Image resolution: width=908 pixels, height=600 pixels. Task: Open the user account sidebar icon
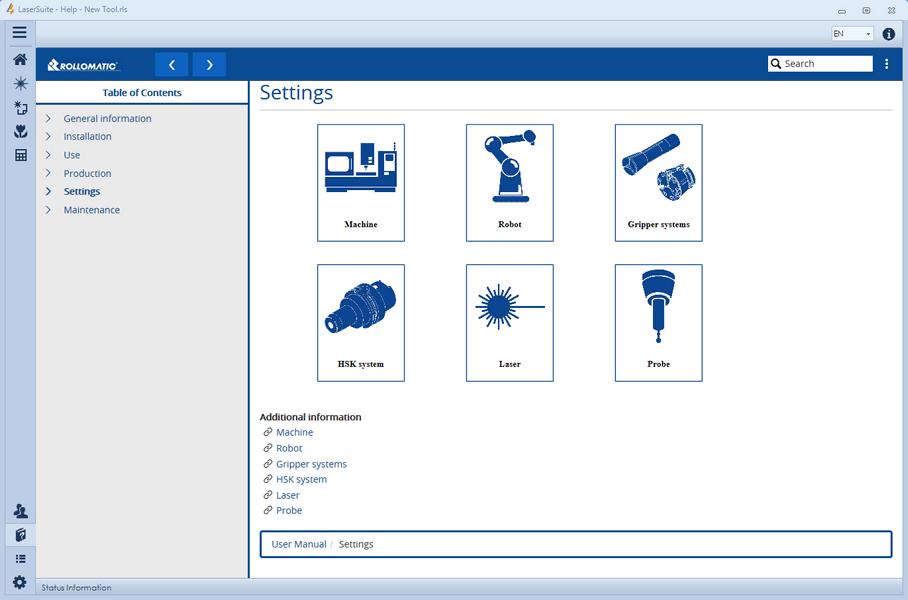[x=20, y=511]
